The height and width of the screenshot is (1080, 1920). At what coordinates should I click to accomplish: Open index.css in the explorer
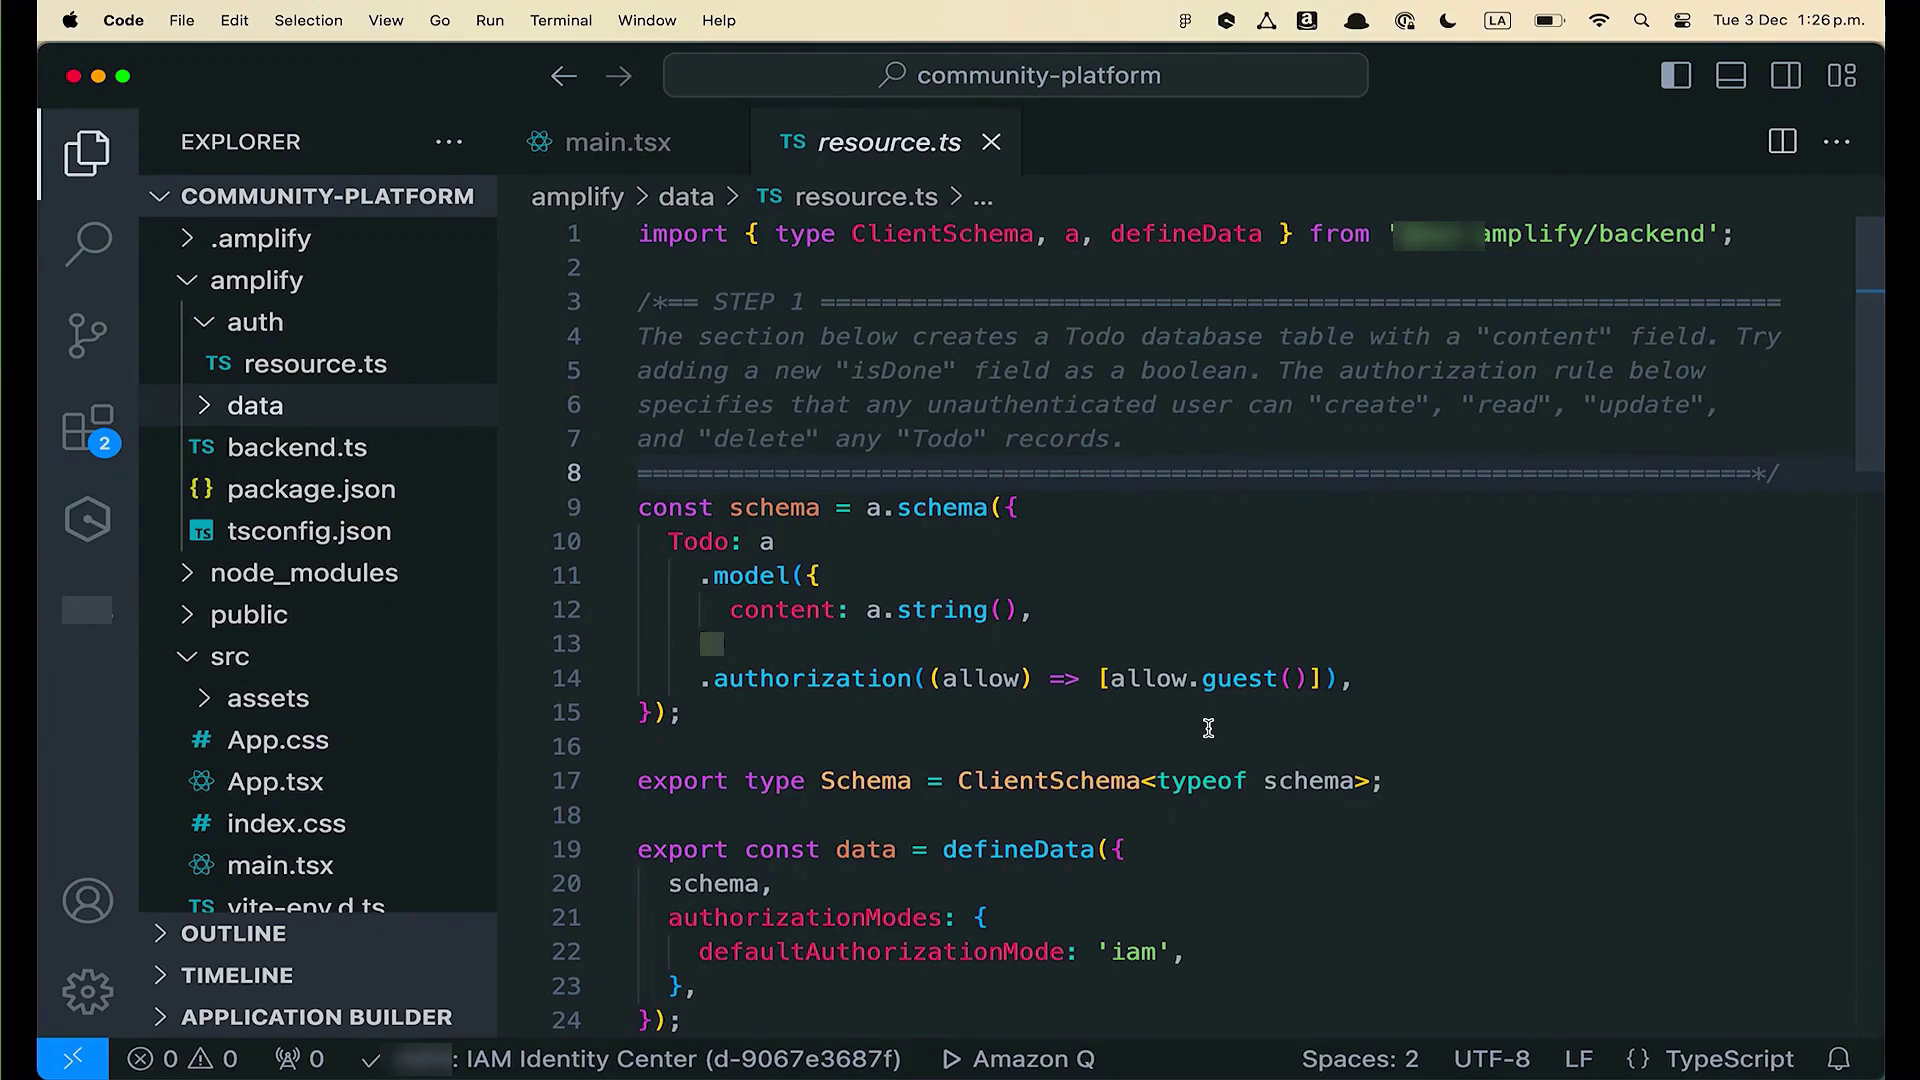(318, 824)
